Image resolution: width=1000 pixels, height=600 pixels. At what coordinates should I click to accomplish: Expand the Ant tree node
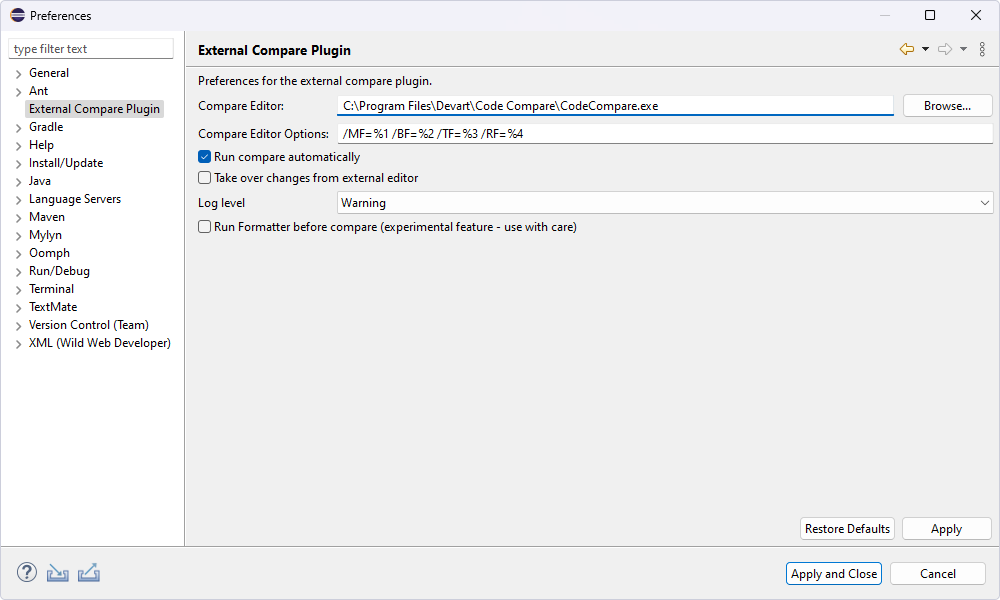pos(18,92)
